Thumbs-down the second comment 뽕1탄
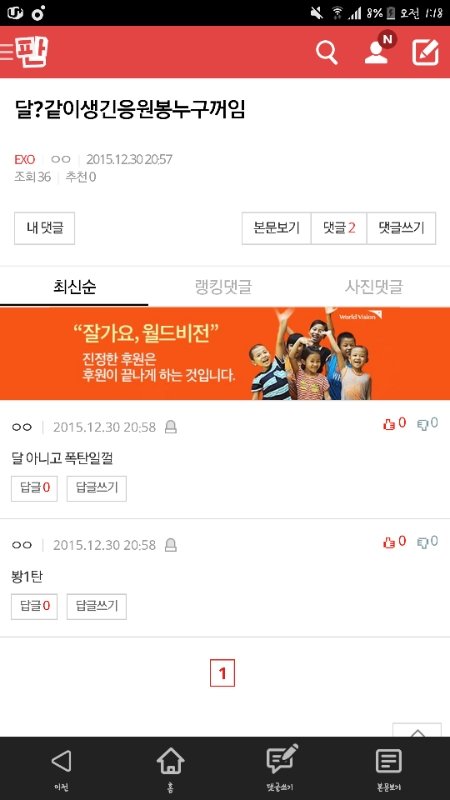 click(x=428, y=542)
